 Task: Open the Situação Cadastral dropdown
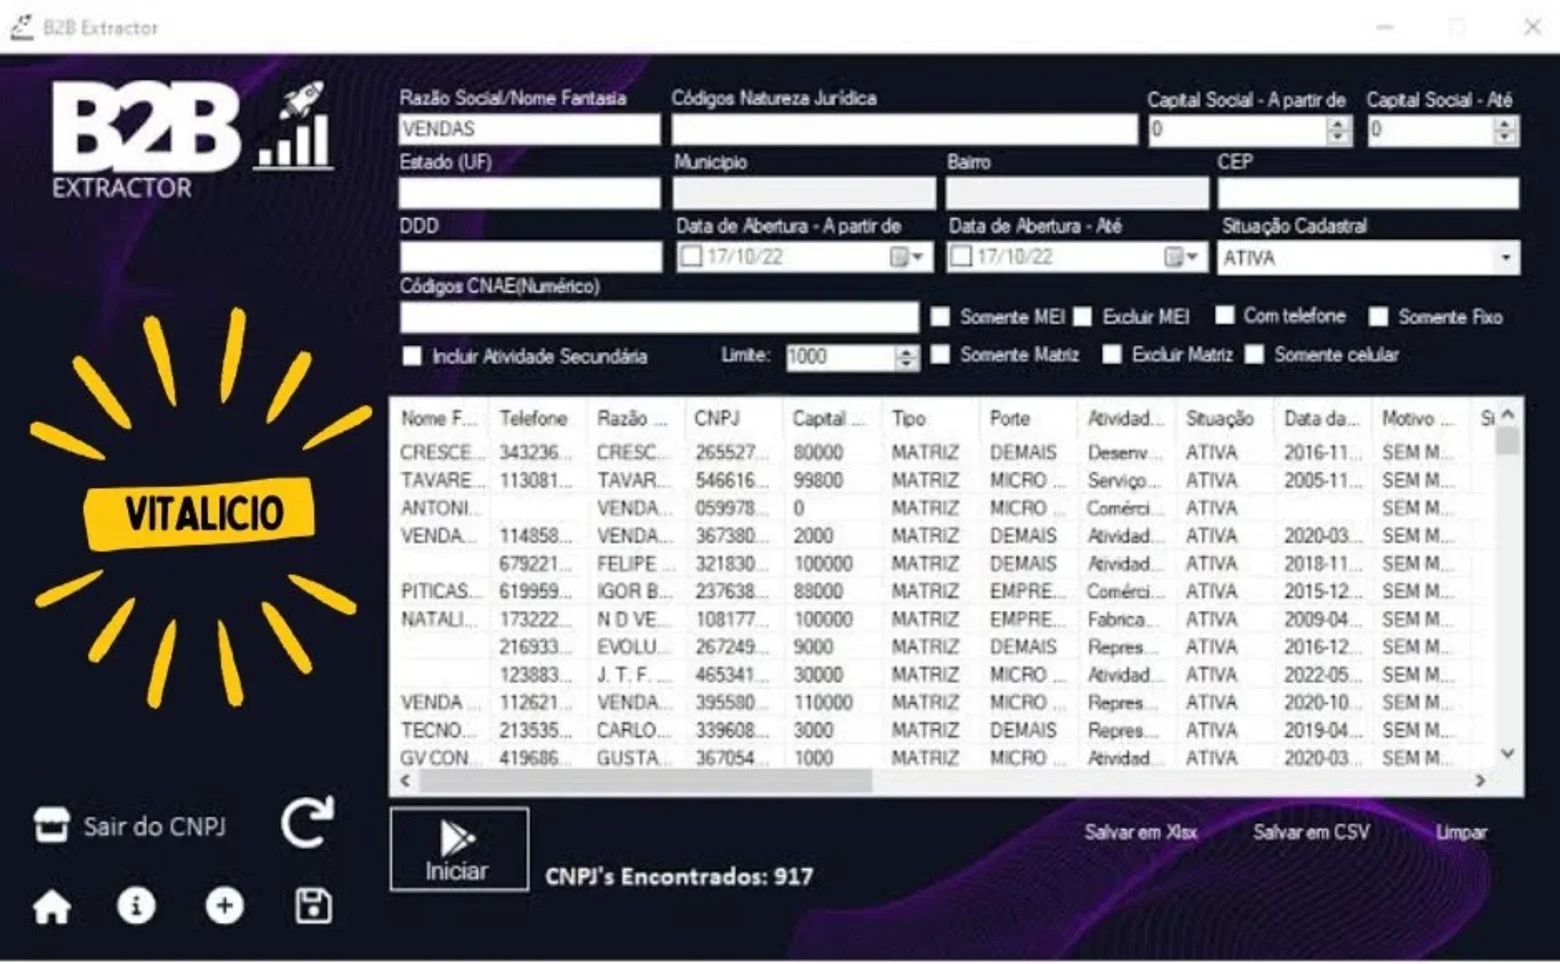coord(1506,258)
